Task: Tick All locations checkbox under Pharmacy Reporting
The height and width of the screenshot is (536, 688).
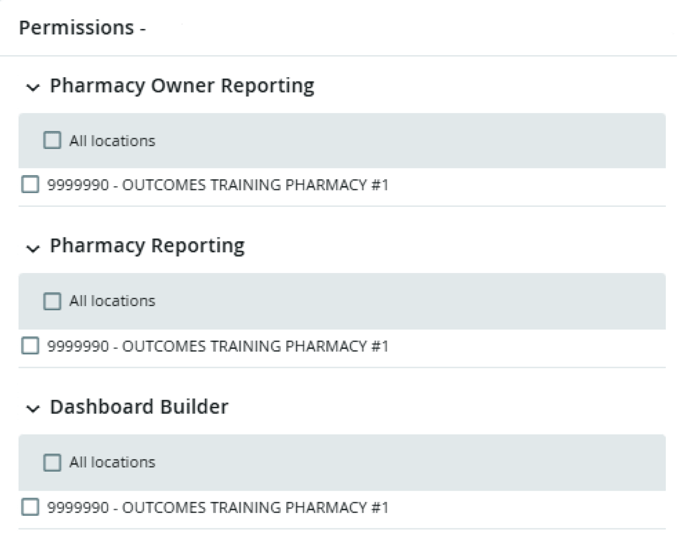Action: 52,301
